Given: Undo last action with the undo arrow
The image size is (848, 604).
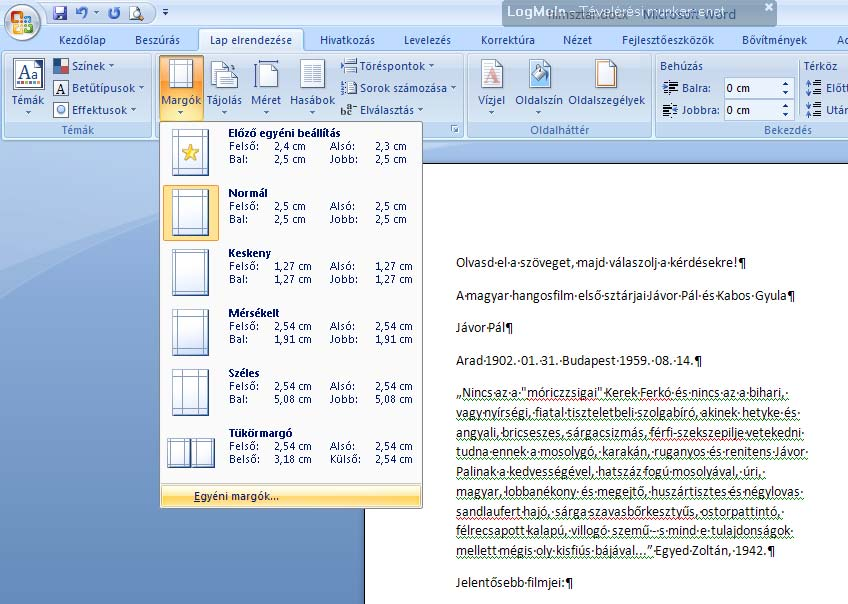Looking at the screenshot, I should [82, 12].
